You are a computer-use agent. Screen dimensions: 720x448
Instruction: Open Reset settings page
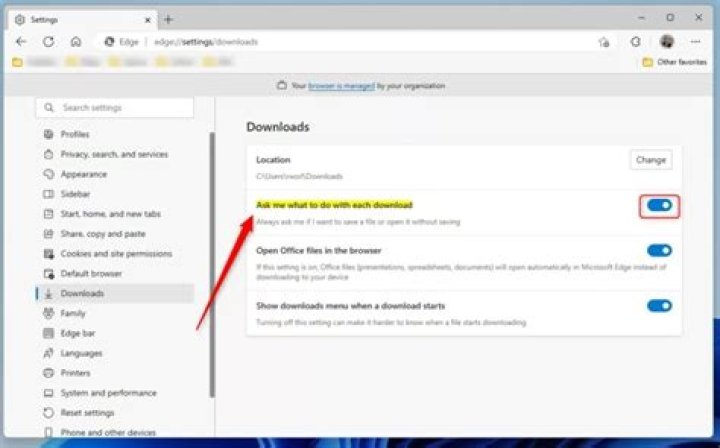click(x=115, y=413)
